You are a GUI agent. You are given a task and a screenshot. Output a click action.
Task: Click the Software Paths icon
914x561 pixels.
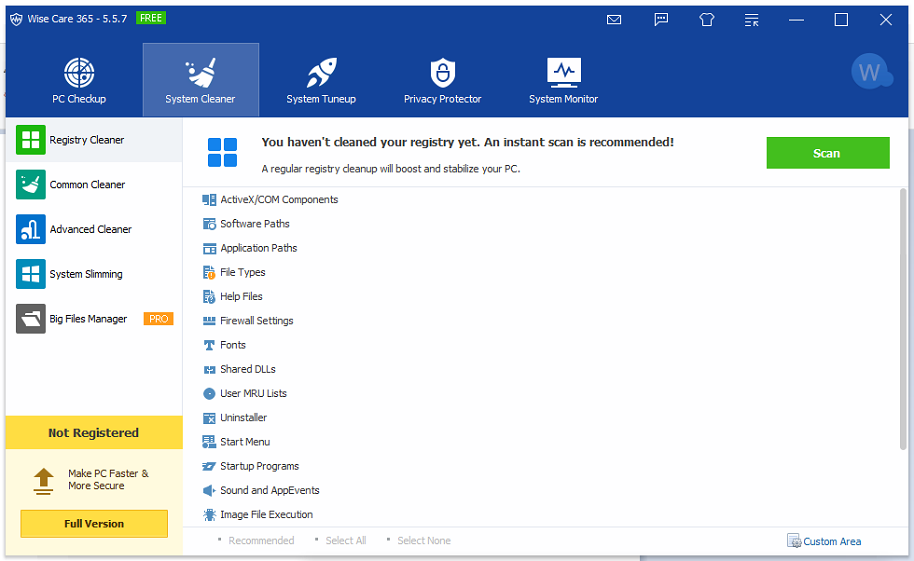pyautogui.click(x=209, y=224)
